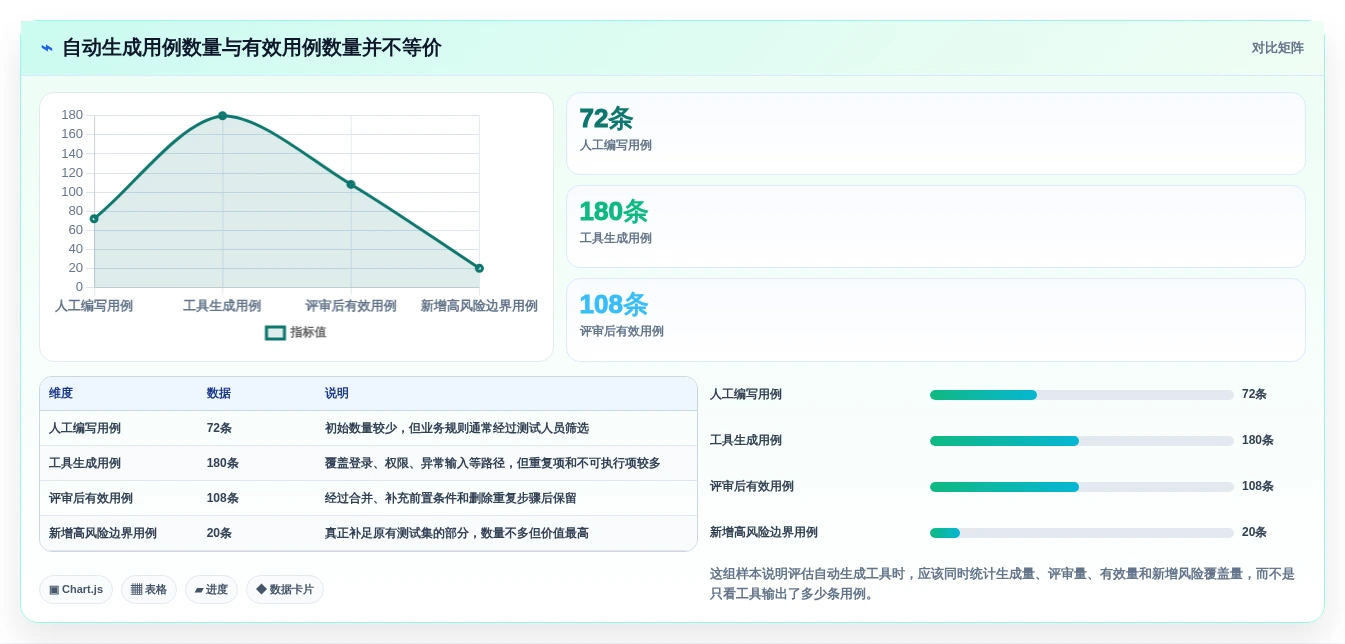The height and width of the screenshot is (644, 1345).
Task: Click the 108条 cell in the table
Action: [x=223, y=498]
